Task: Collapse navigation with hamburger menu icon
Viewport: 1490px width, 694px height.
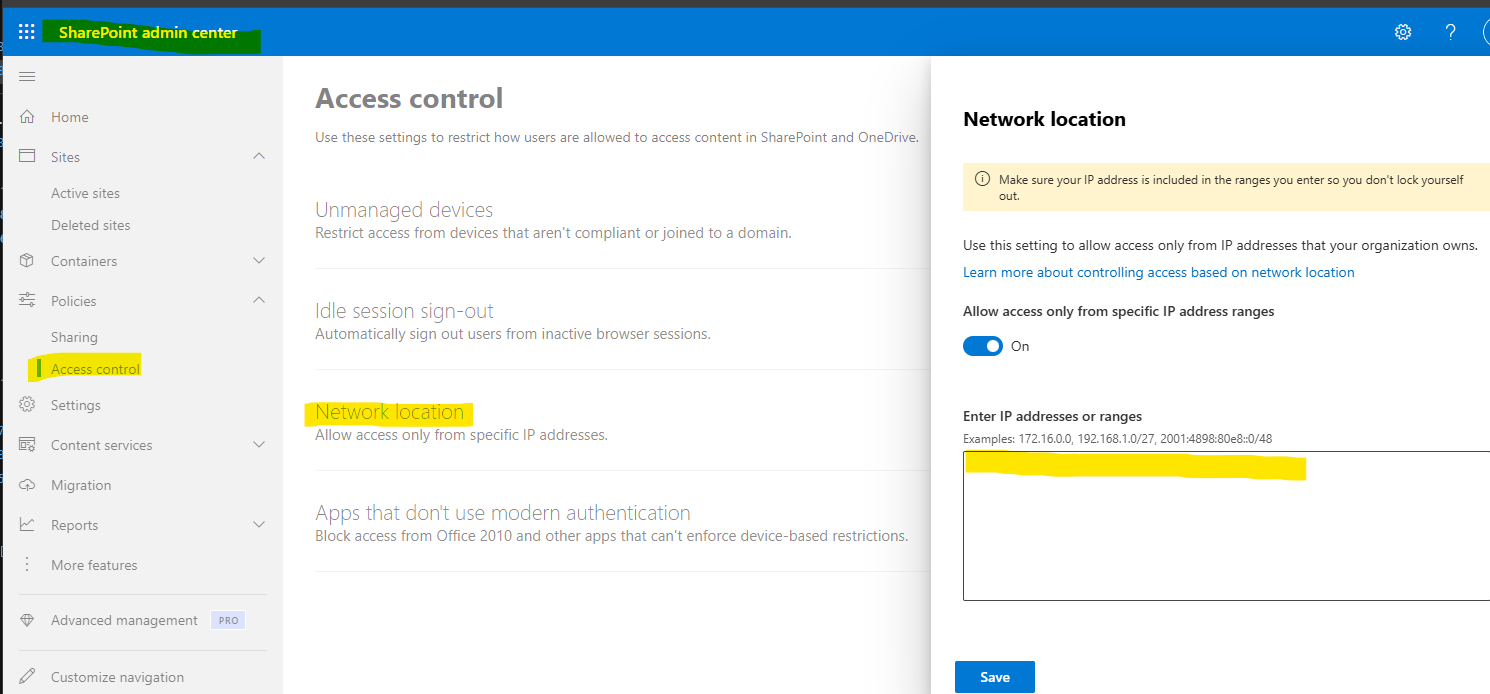Action: (27, 77)
